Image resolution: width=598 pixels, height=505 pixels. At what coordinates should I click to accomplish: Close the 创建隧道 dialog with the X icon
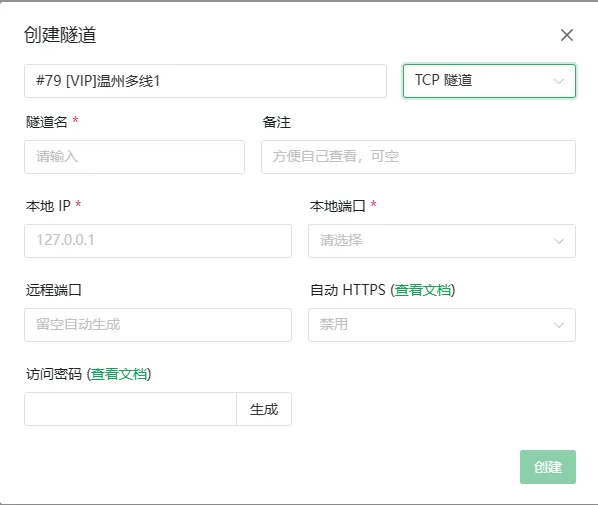(567, 35)
